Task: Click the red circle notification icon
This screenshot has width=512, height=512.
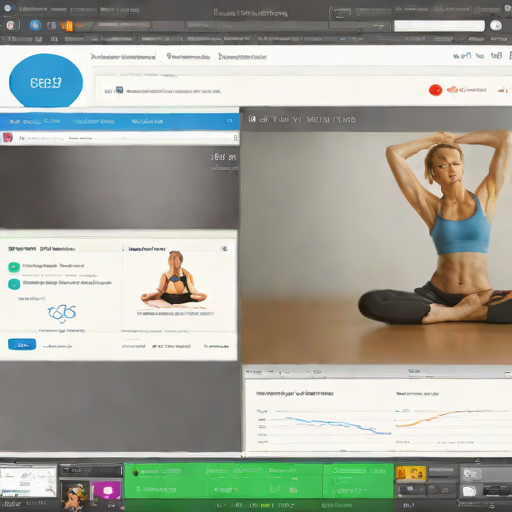Action: (x=435, y=90)
